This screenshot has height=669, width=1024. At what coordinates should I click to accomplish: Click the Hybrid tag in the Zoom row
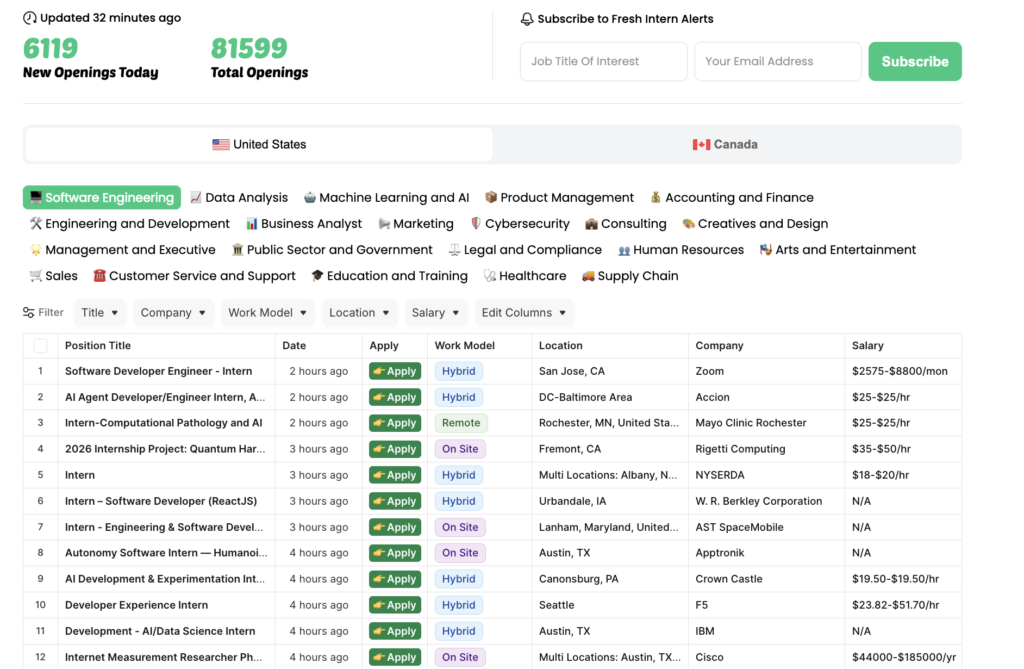459,371
